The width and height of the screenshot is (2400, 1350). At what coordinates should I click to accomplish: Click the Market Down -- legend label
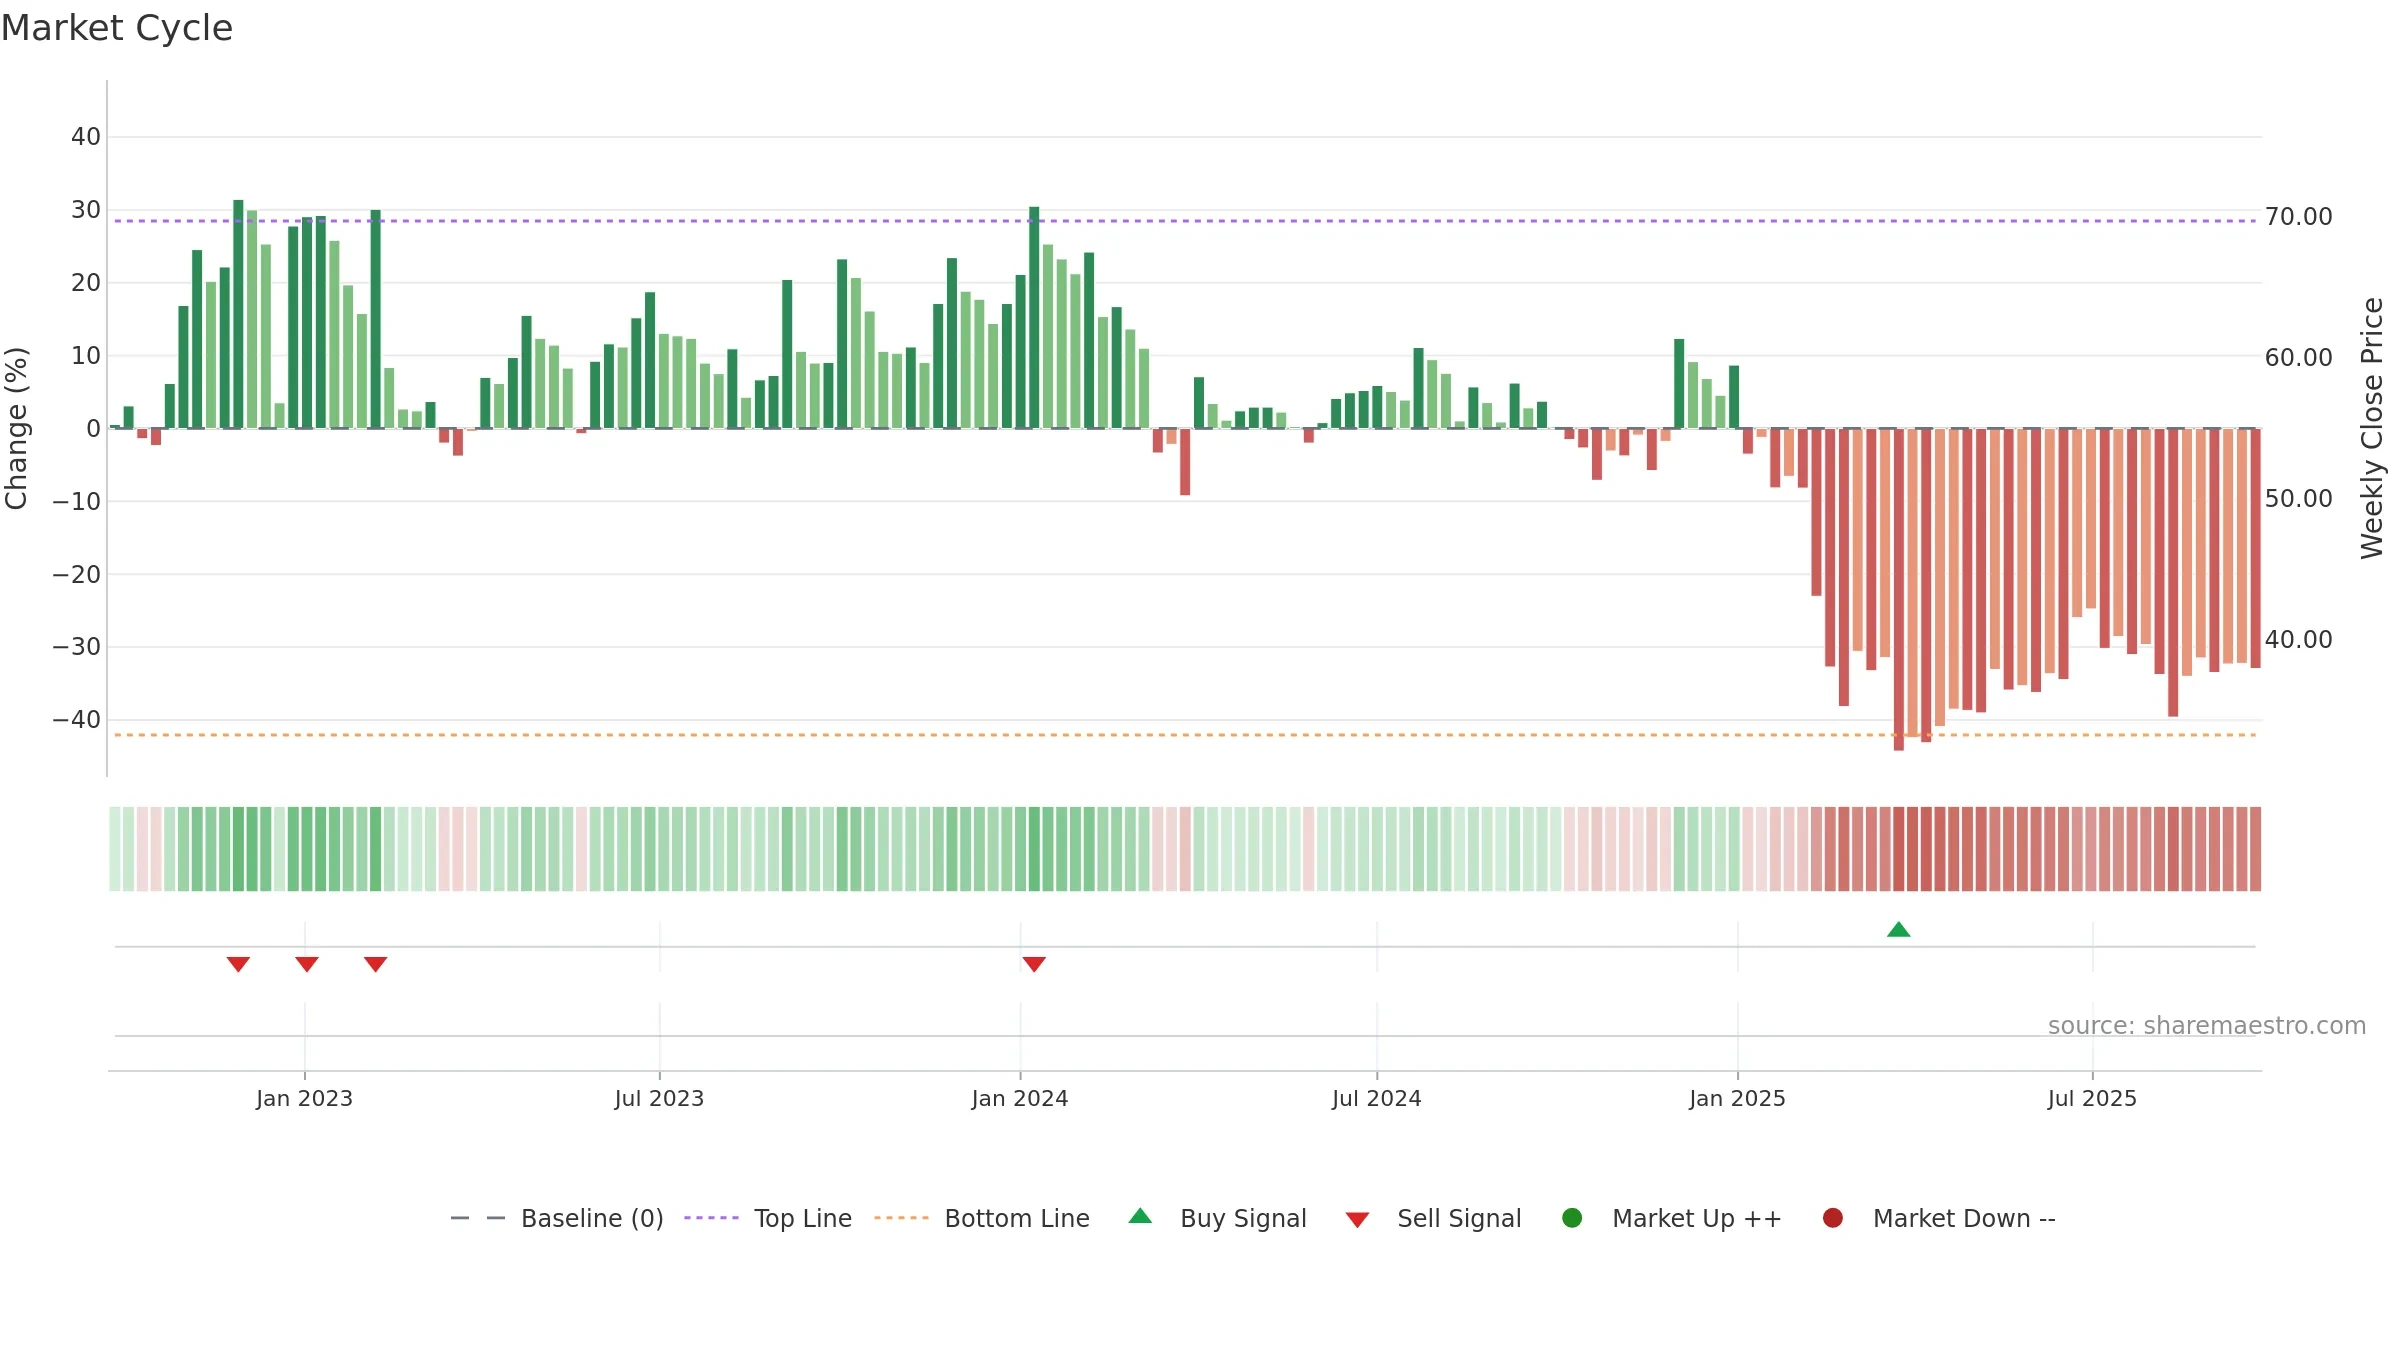click(1964, 1218)
